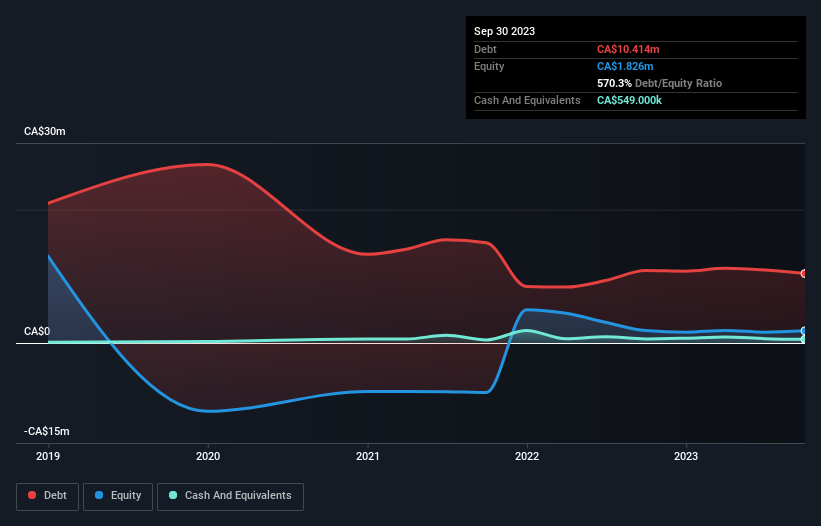This screenshot has width=821, height=526.
Task: Click the CA$0 y-axis label
Action: coord(37,331)
